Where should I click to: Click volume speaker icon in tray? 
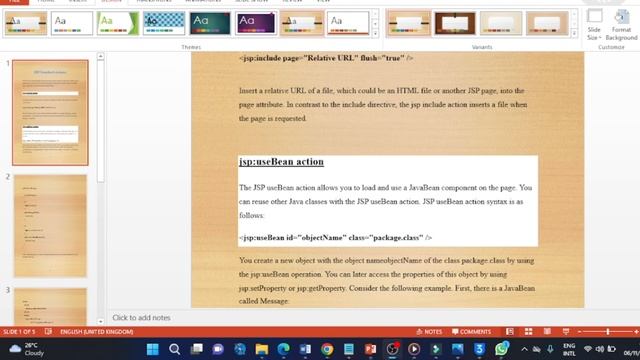(600, 349)
